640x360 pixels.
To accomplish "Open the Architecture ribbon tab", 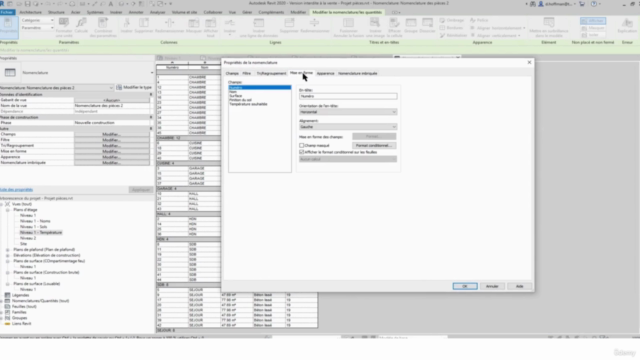I will pyautogui.click(x=31, y=12).
